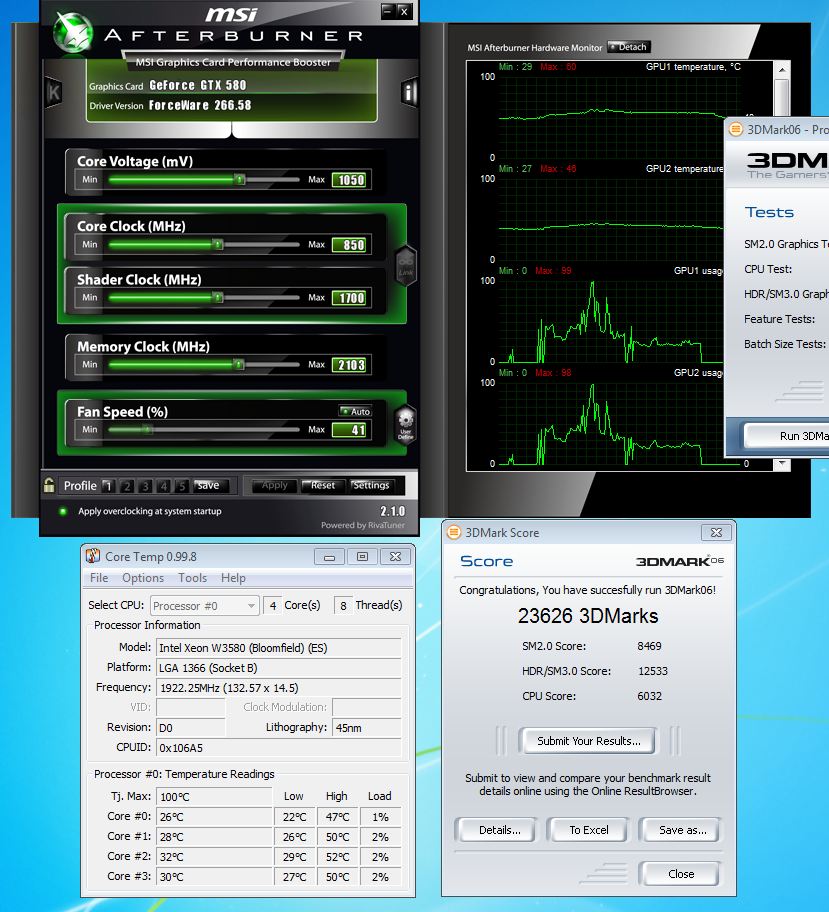
Task: Open Afterburner Settings
Action: point(371,486)
